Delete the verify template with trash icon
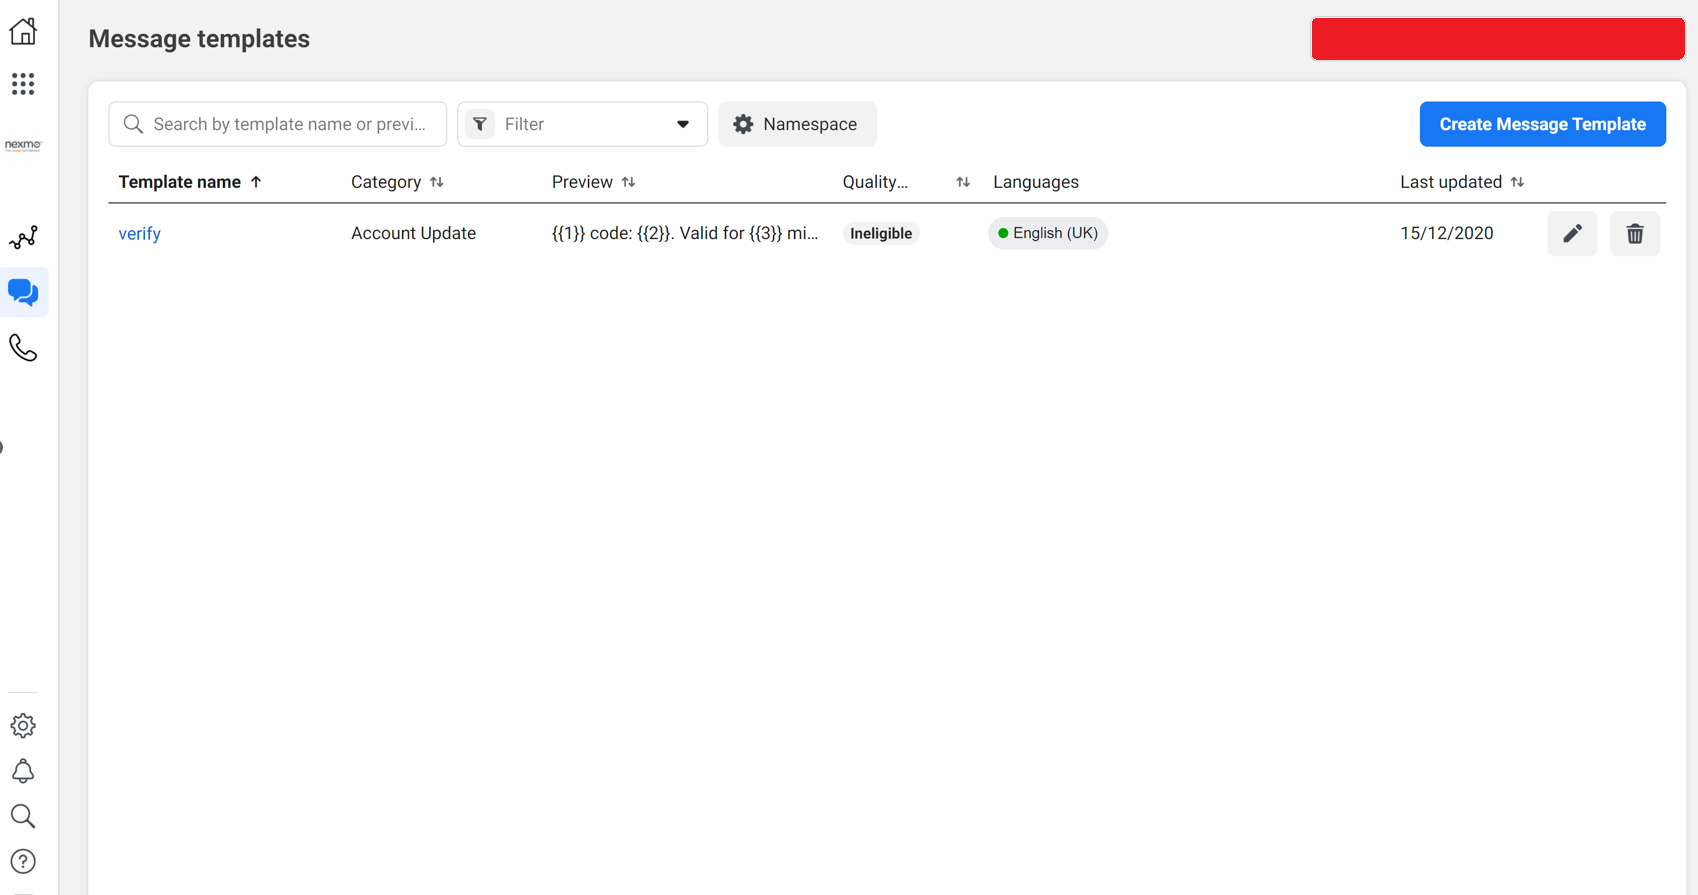 click(x=1635, y=234)
